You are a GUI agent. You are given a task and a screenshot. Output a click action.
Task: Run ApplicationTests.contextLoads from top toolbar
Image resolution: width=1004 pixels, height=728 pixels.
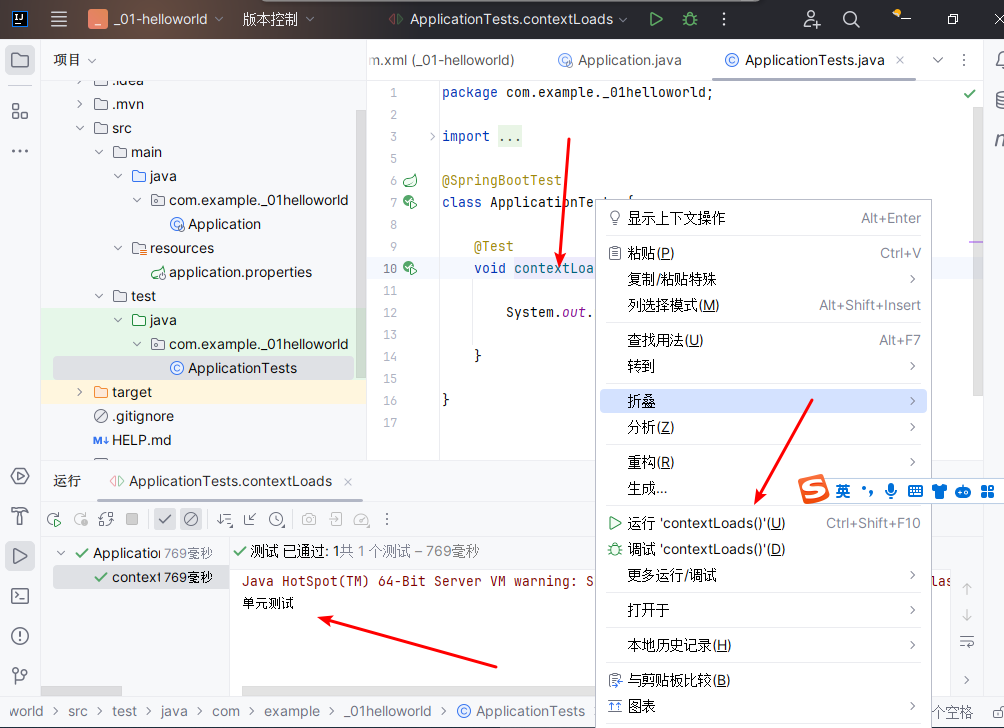tap(656, 19)
